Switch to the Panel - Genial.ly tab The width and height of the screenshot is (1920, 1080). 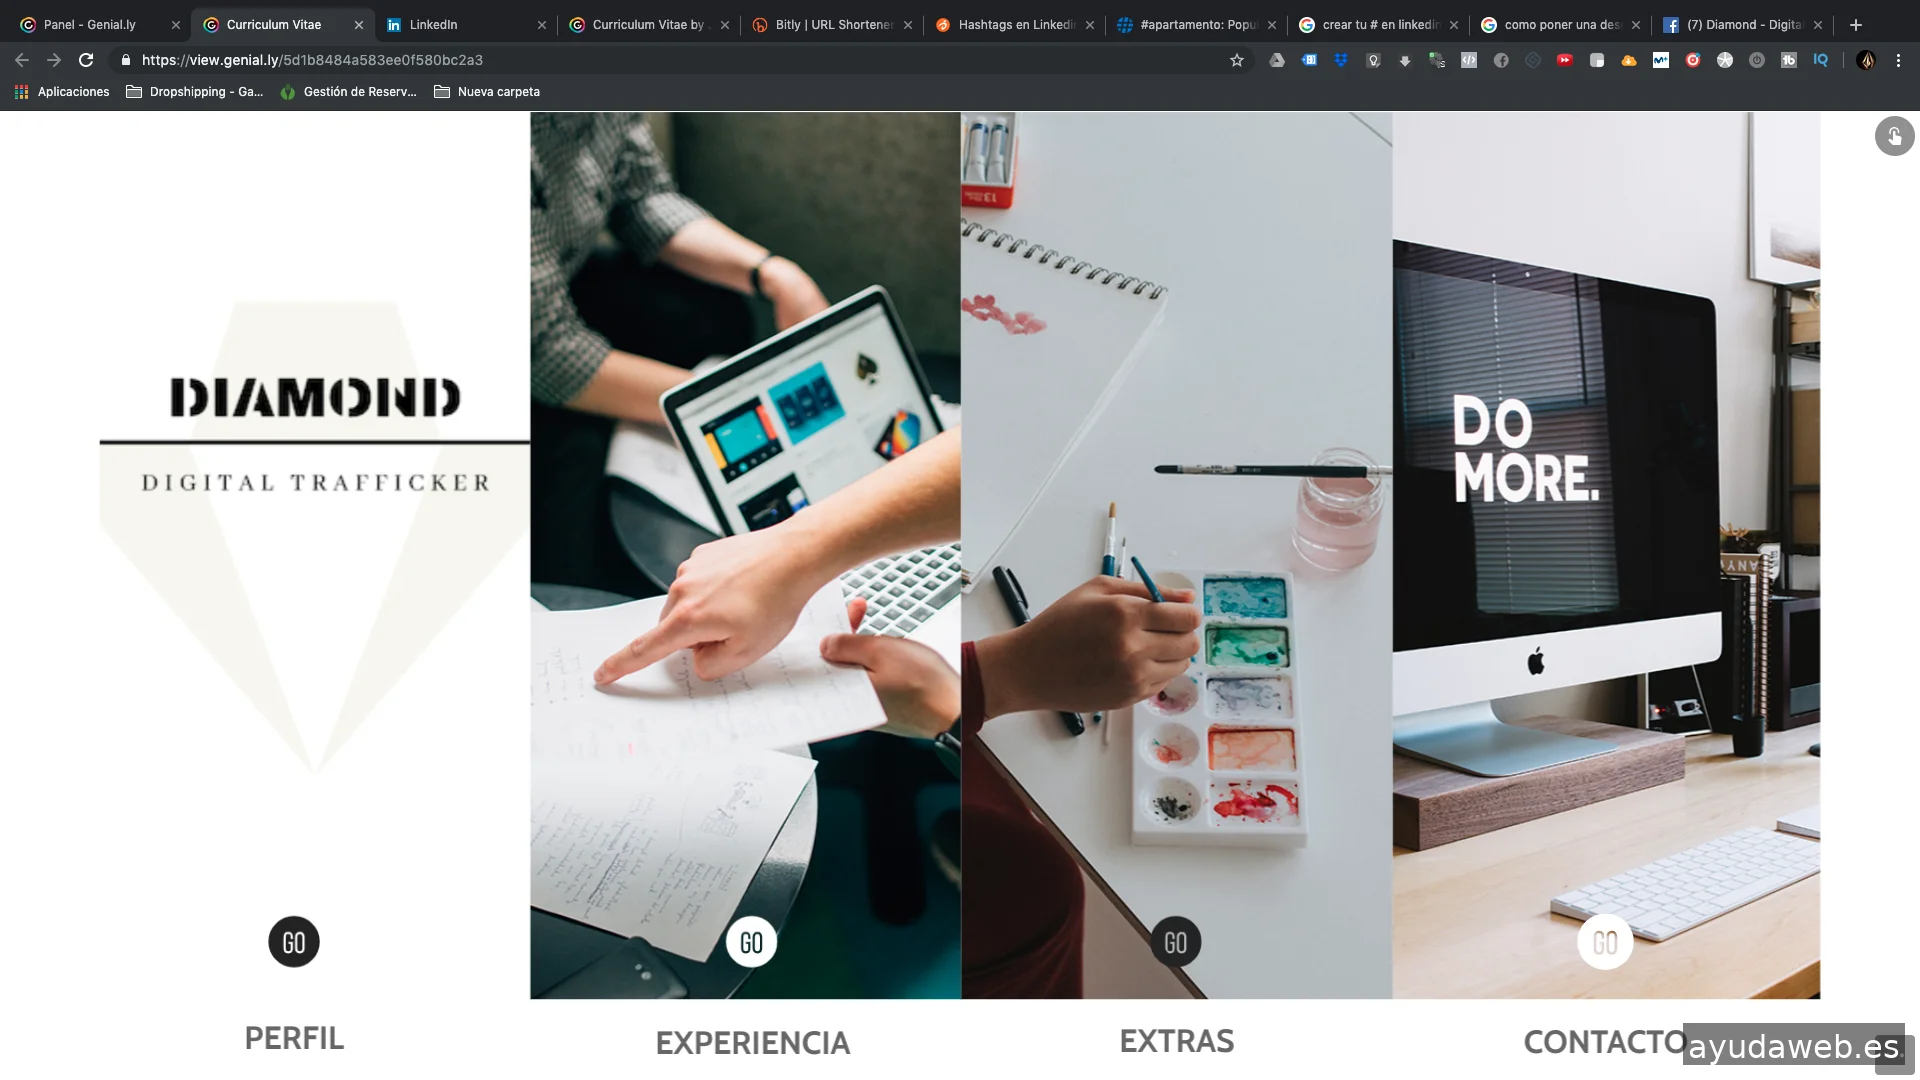[x=90, y=25]
